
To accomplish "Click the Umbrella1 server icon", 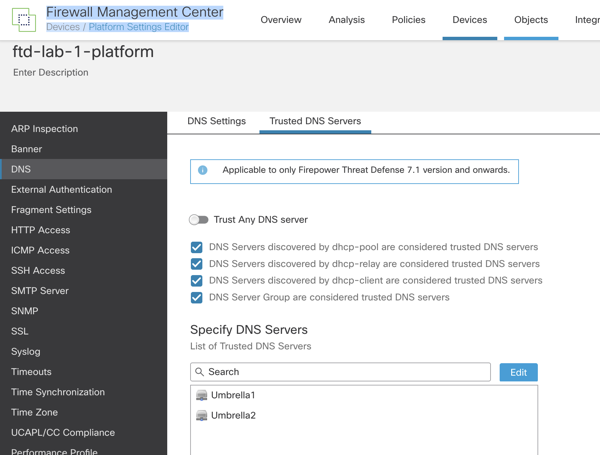I will pyautogui.click(x=202, y=395).
